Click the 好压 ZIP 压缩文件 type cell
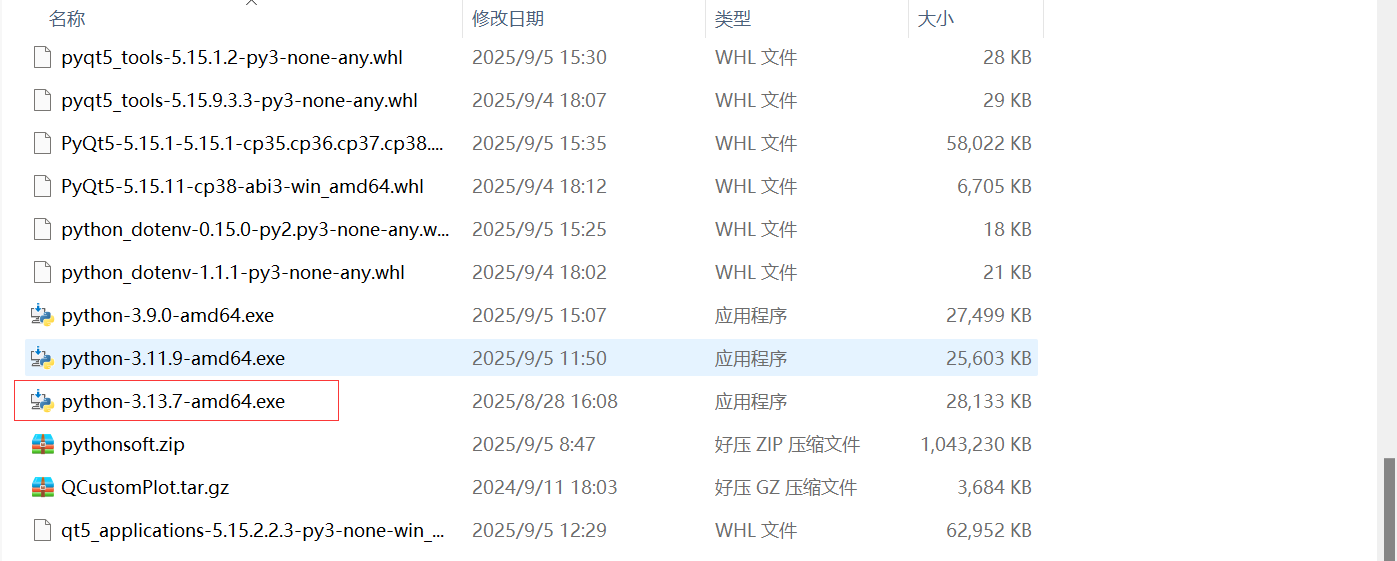The height and width of the screenshot is (561, 1397). [787, 444]
